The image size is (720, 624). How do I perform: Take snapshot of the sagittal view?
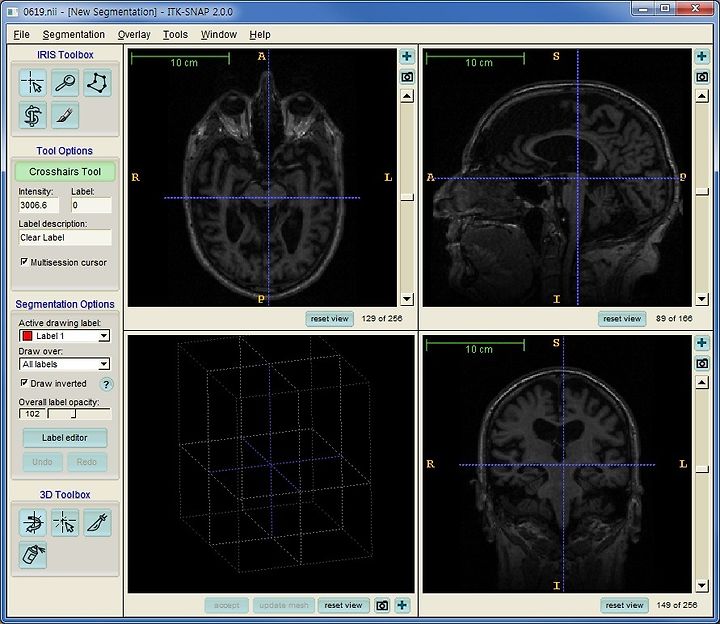pyautogui.click(x=702, y=77)
